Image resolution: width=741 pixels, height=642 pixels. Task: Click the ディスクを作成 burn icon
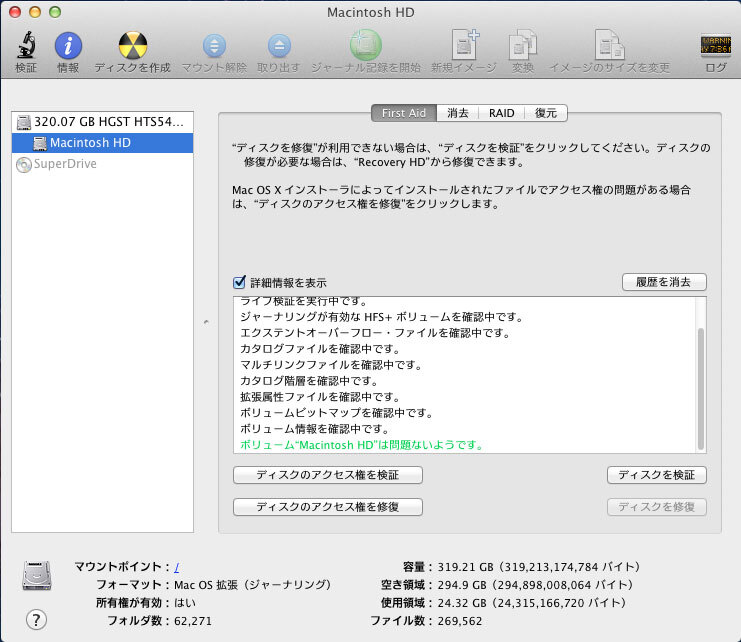(x=133, y=46)
